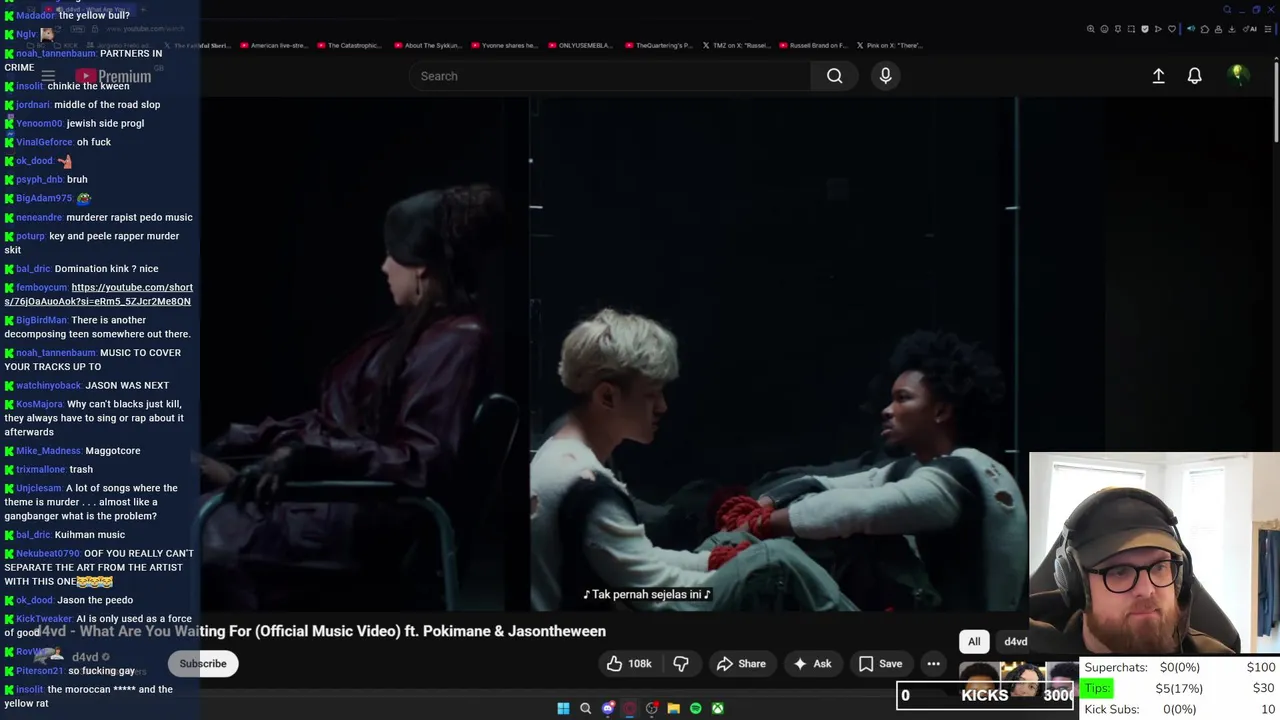
Task: Select the d4vd filter chip
Action: pos(1015,642)
